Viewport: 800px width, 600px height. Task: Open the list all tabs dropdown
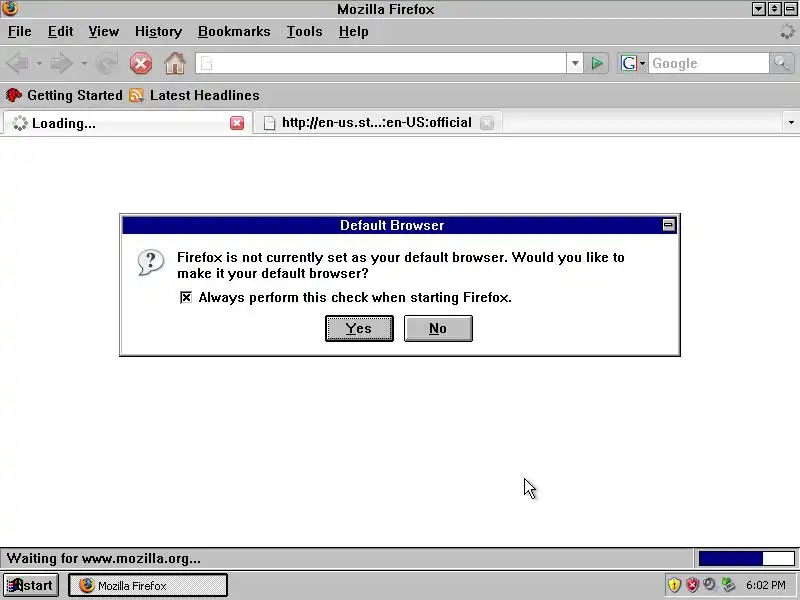(x=791, y=122)
